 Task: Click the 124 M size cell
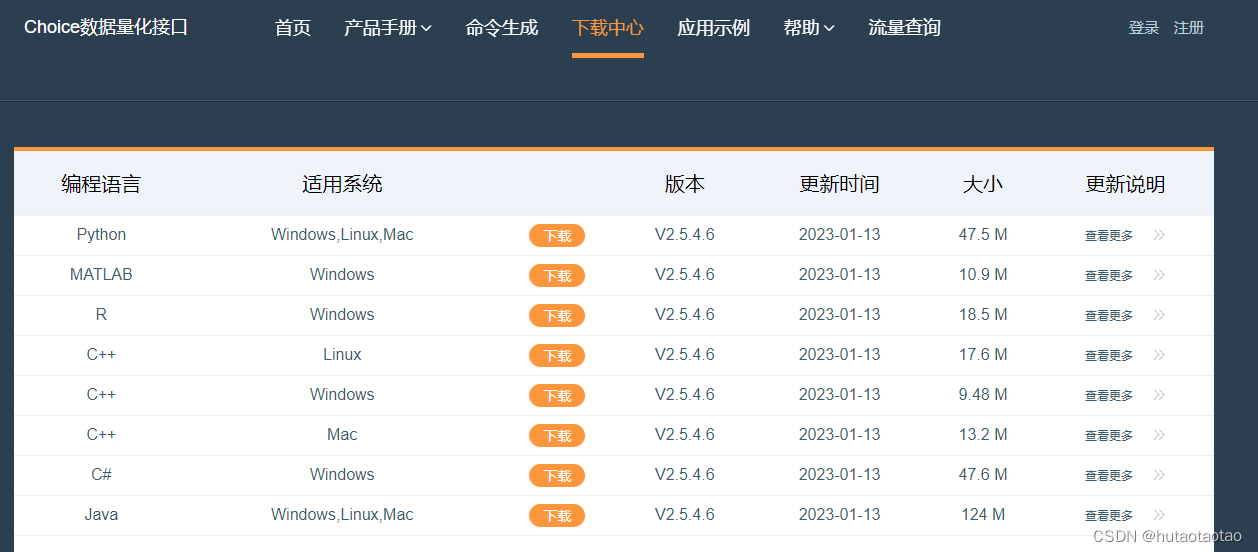point(983,515)
